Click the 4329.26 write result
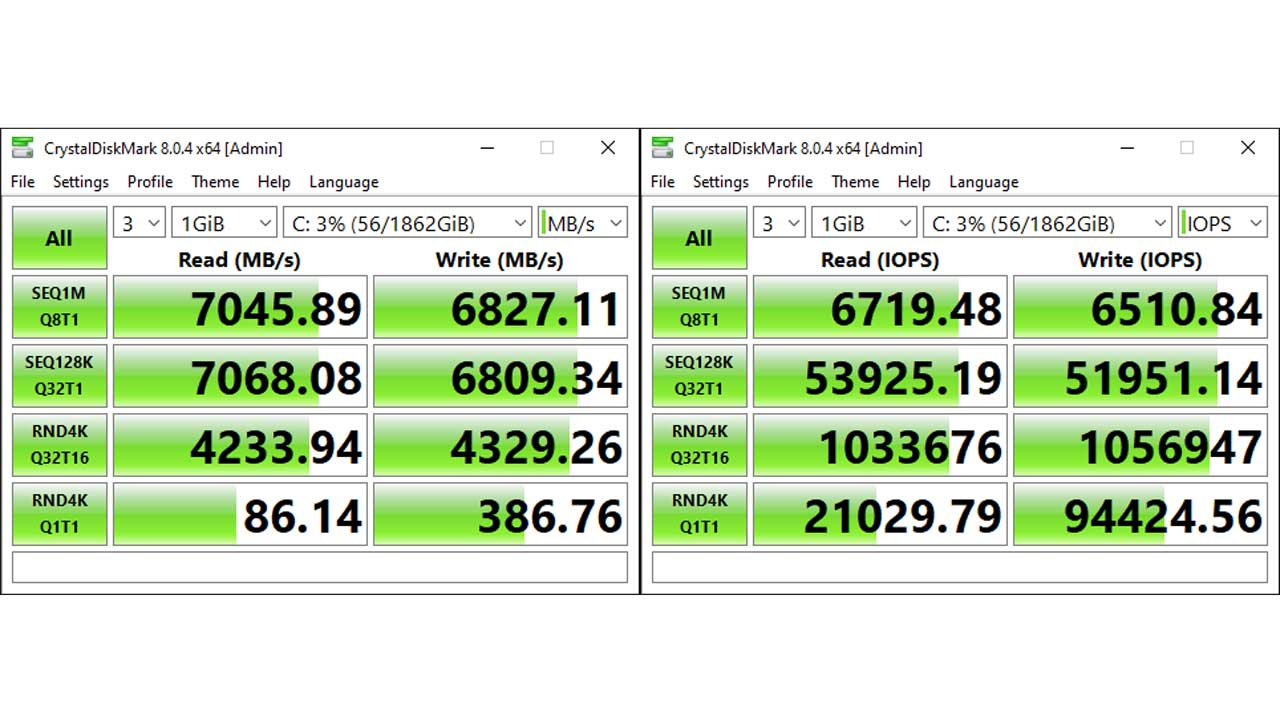 [500, 445]
